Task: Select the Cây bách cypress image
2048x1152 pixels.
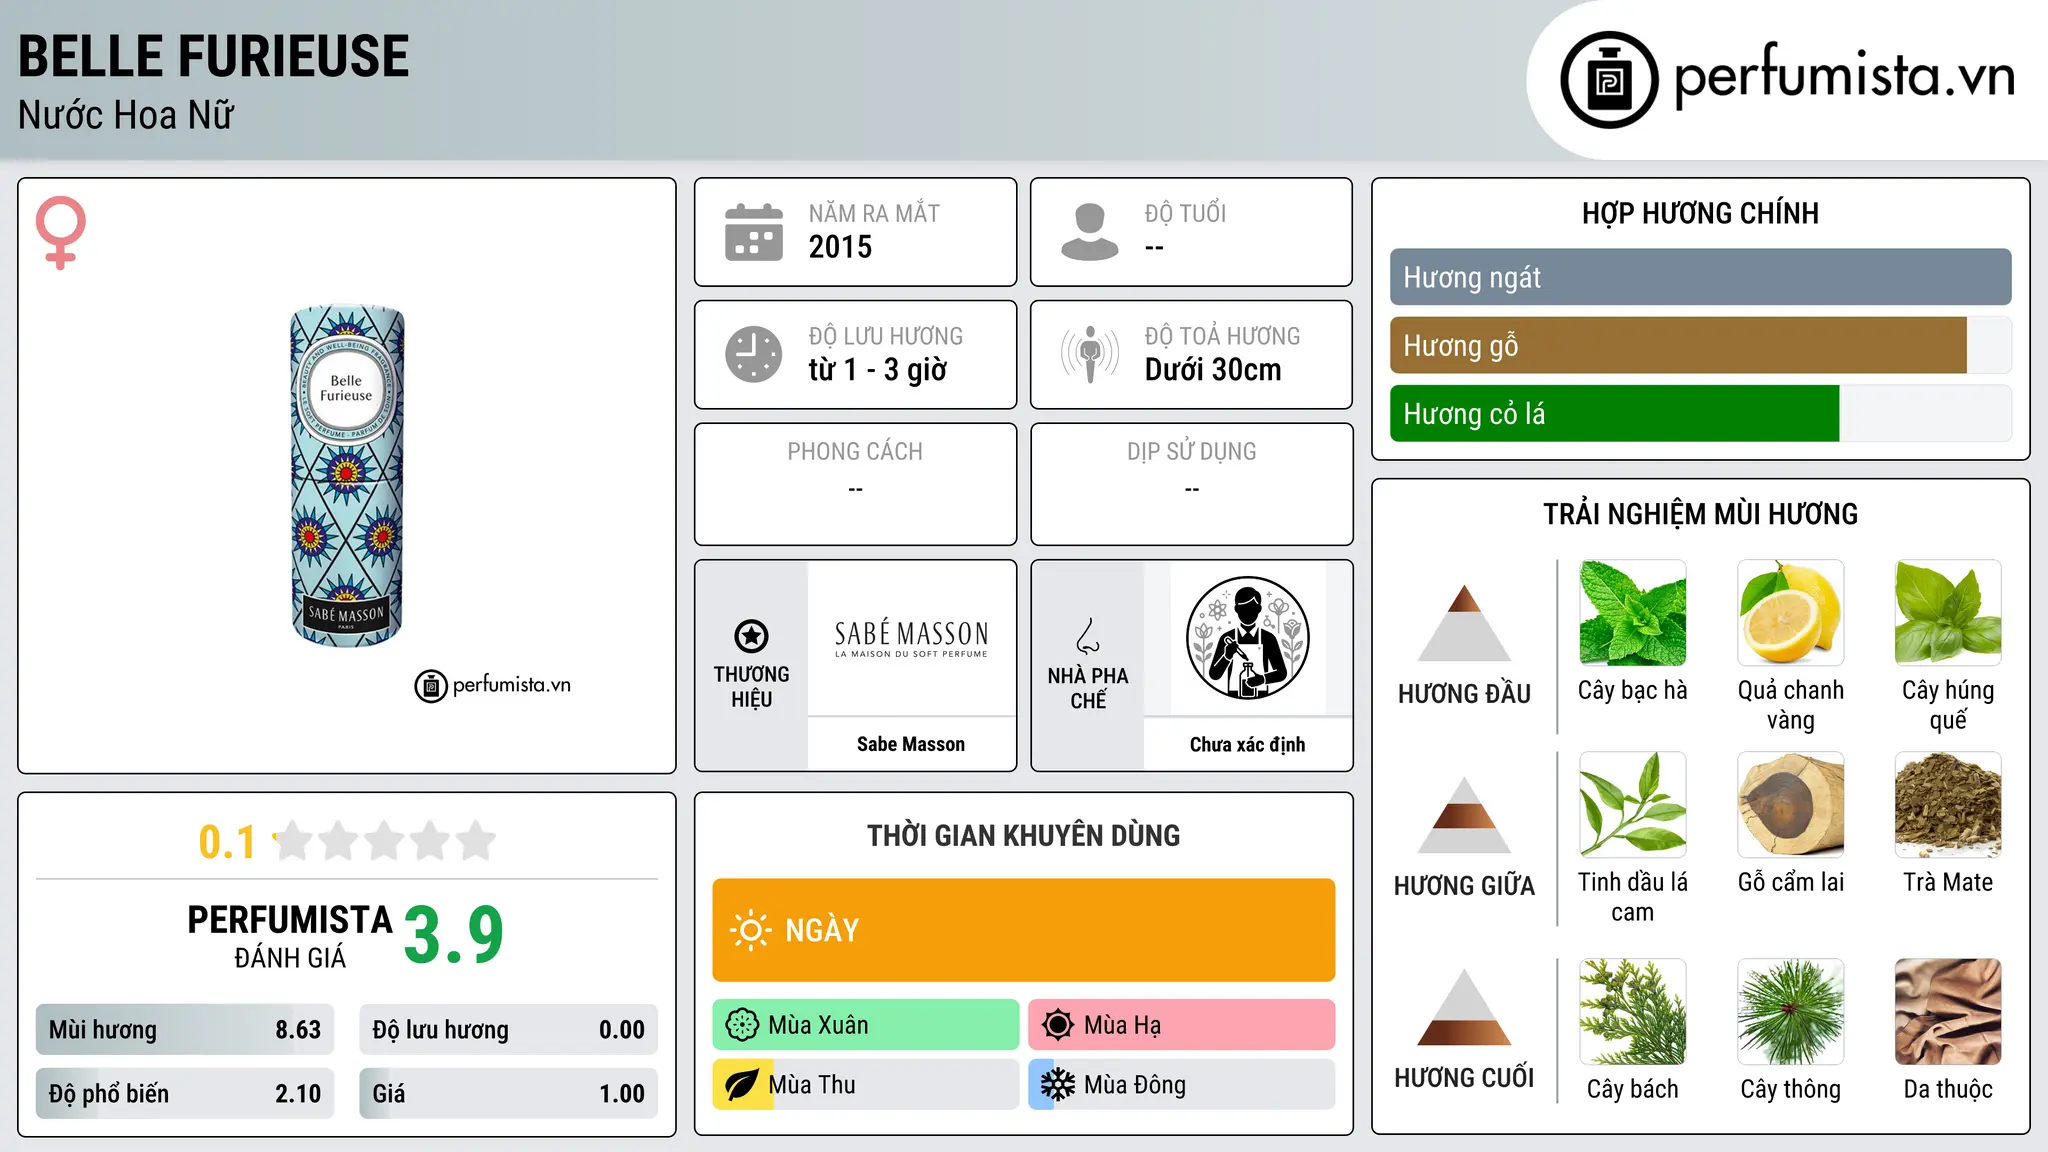Action: click(x=1632, y=1012)
